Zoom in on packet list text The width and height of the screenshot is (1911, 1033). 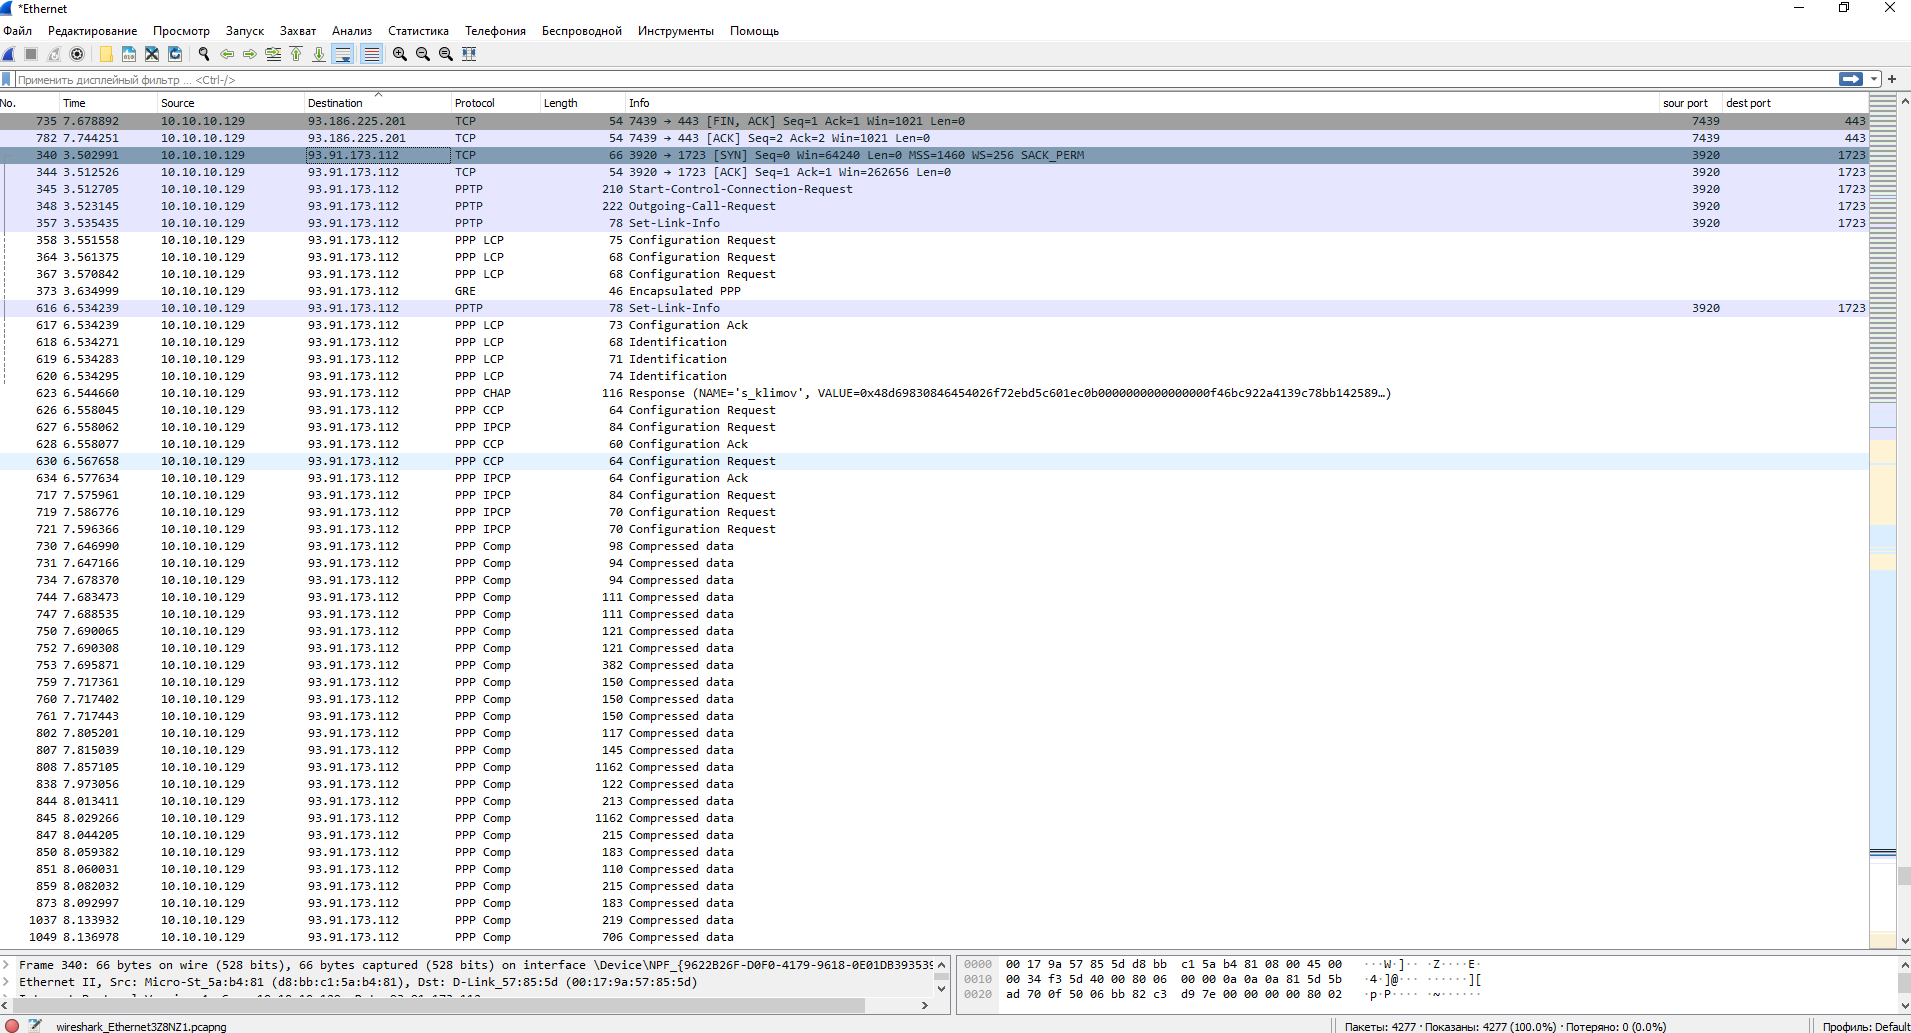pos(400,54)
